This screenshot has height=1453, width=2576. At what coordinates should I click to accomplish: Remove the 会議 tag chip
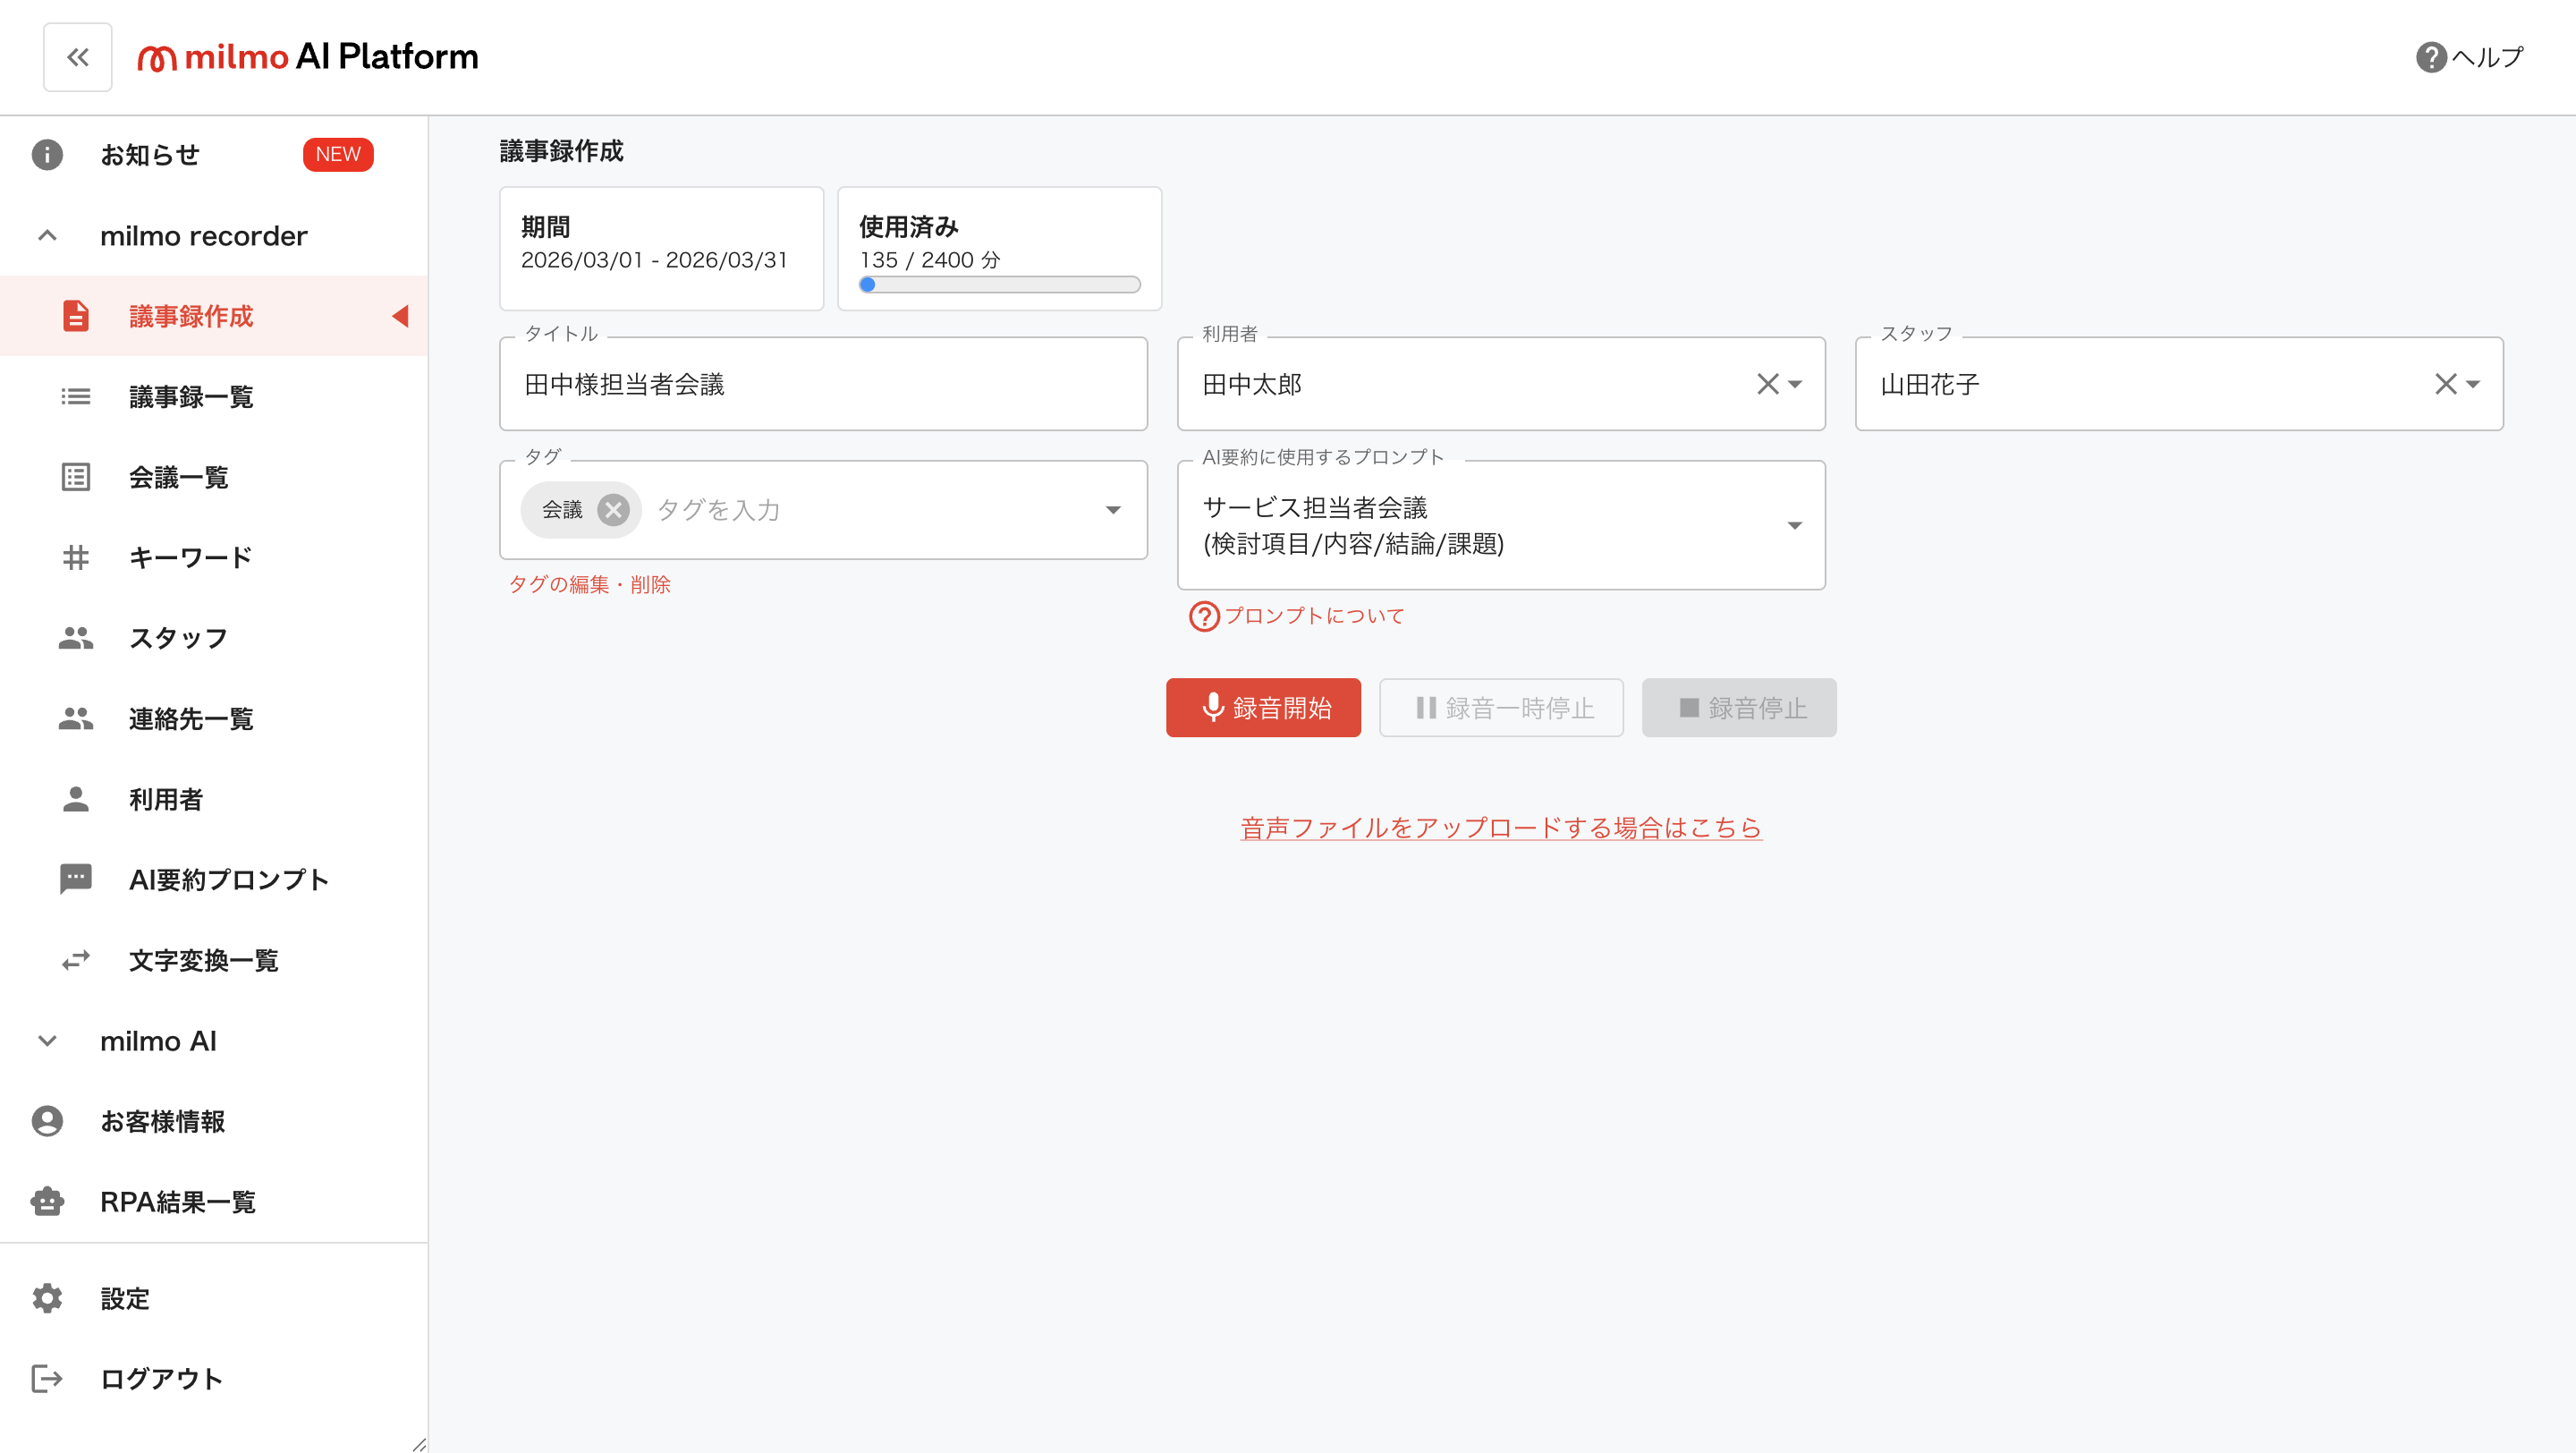click(613, 510)
